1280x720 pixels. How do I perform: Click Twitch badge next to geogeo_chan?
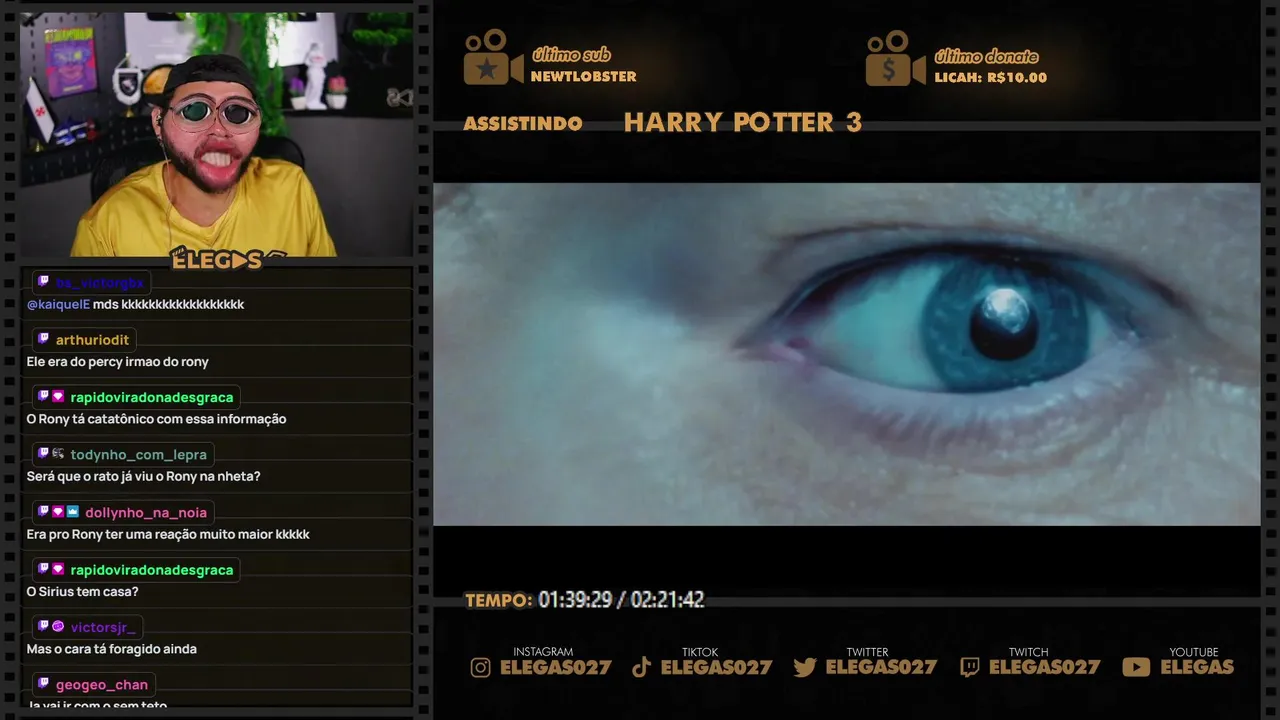pos(43,684)
